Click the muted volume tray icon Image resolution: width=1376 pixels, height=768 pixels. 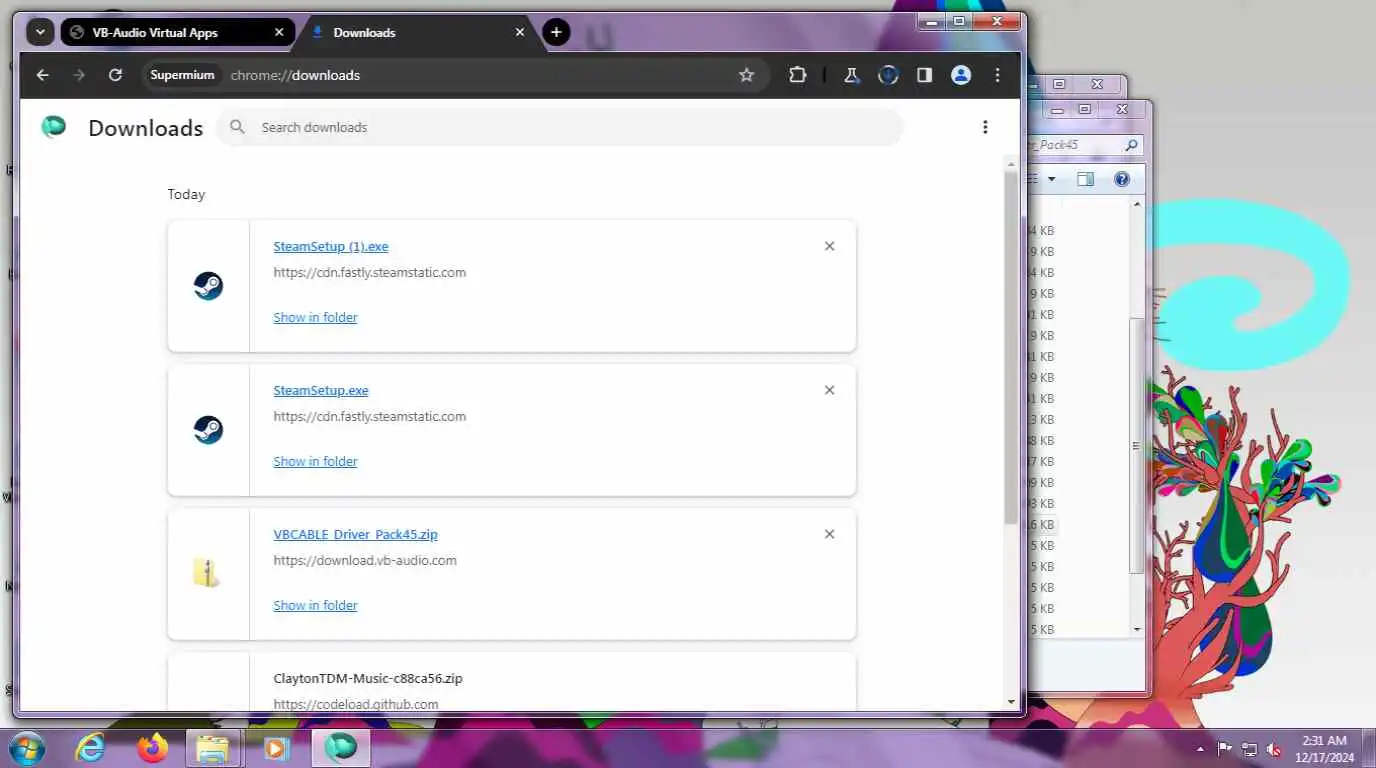(x=1274, y=749)
